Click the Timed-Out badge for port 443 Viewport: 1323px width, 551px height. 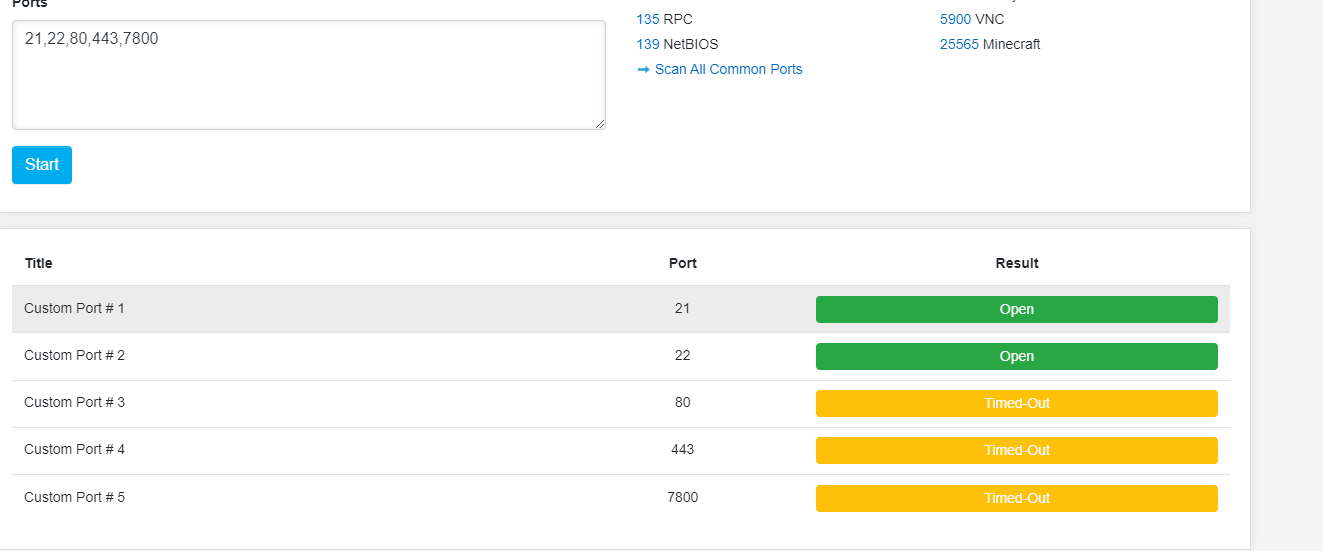1016,451
